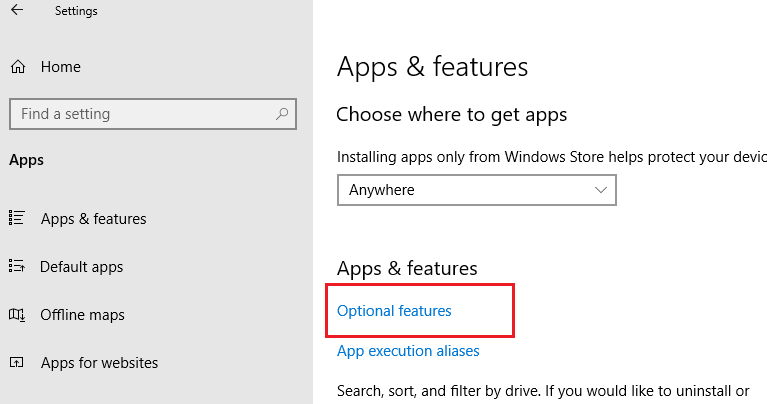Screen dimensions: 767x404
Task: Focus the Find a setting search field
Action: point(153,114)
